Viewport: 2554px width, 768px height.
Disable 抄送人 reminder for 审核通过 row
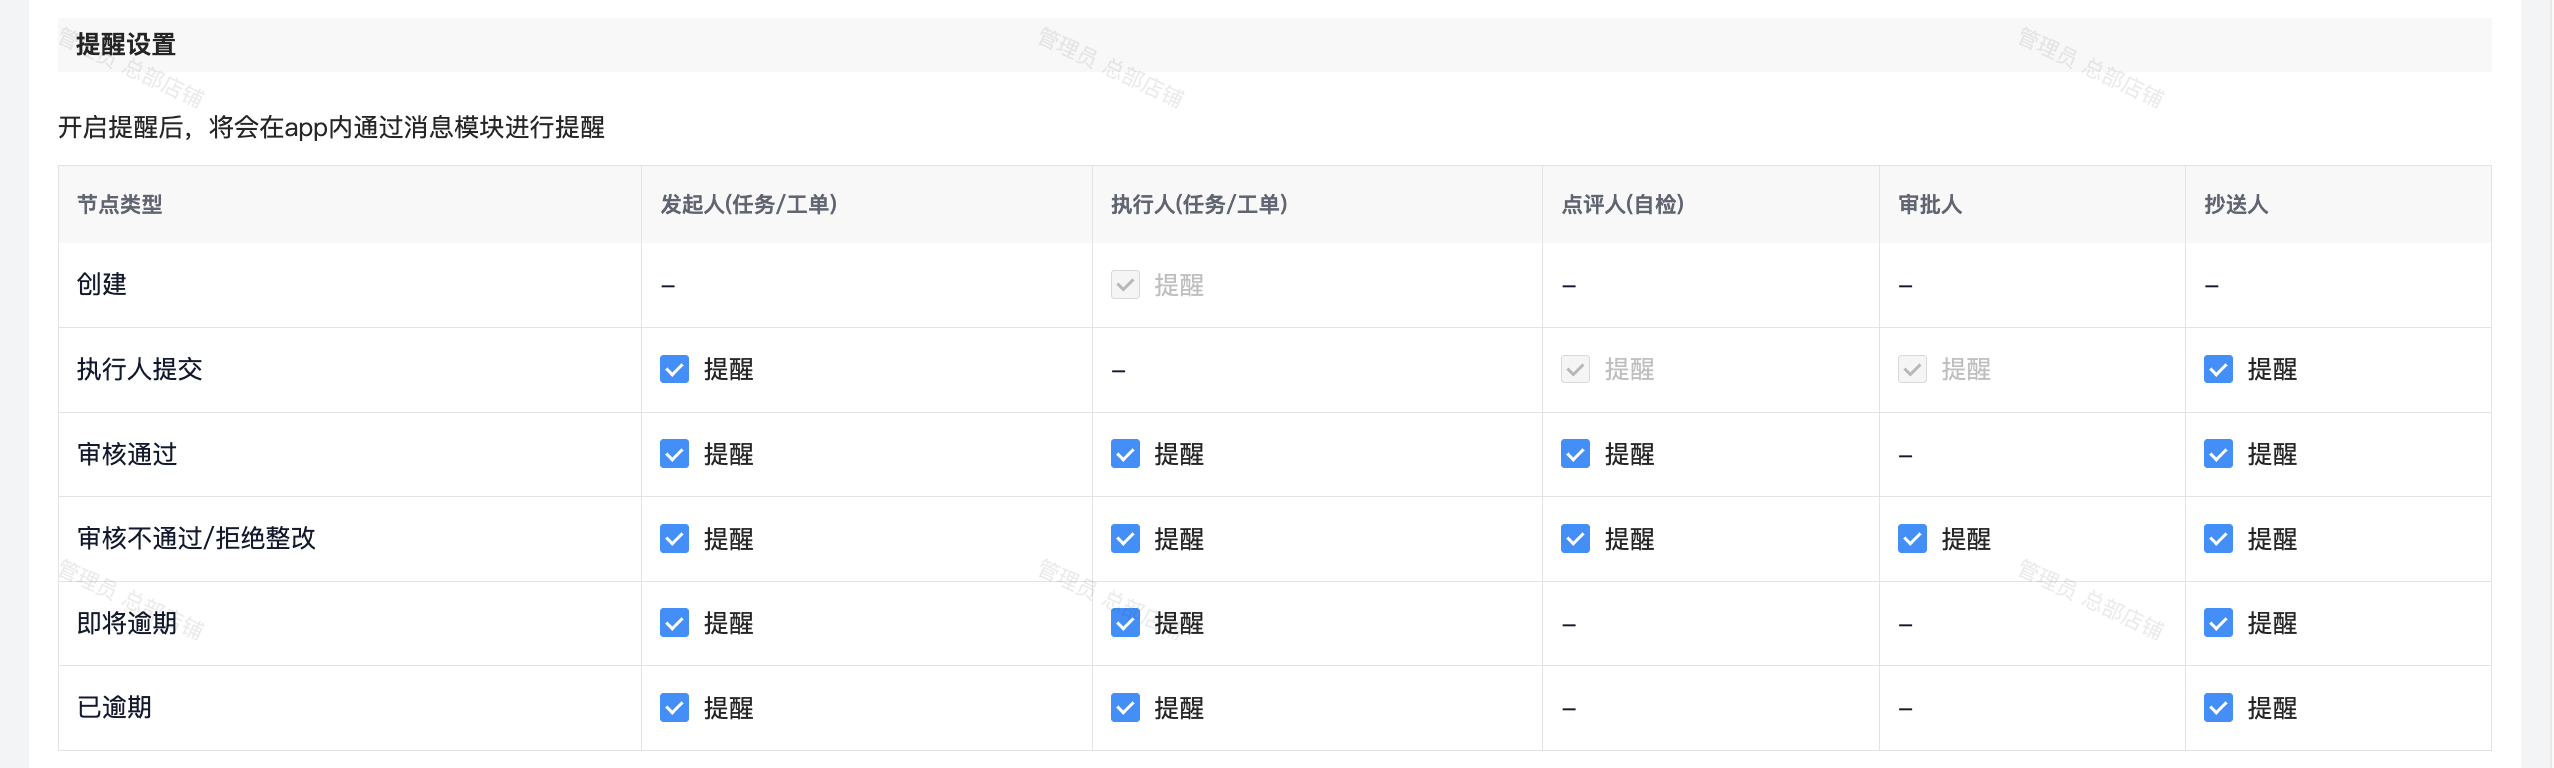click(2218, 455)
